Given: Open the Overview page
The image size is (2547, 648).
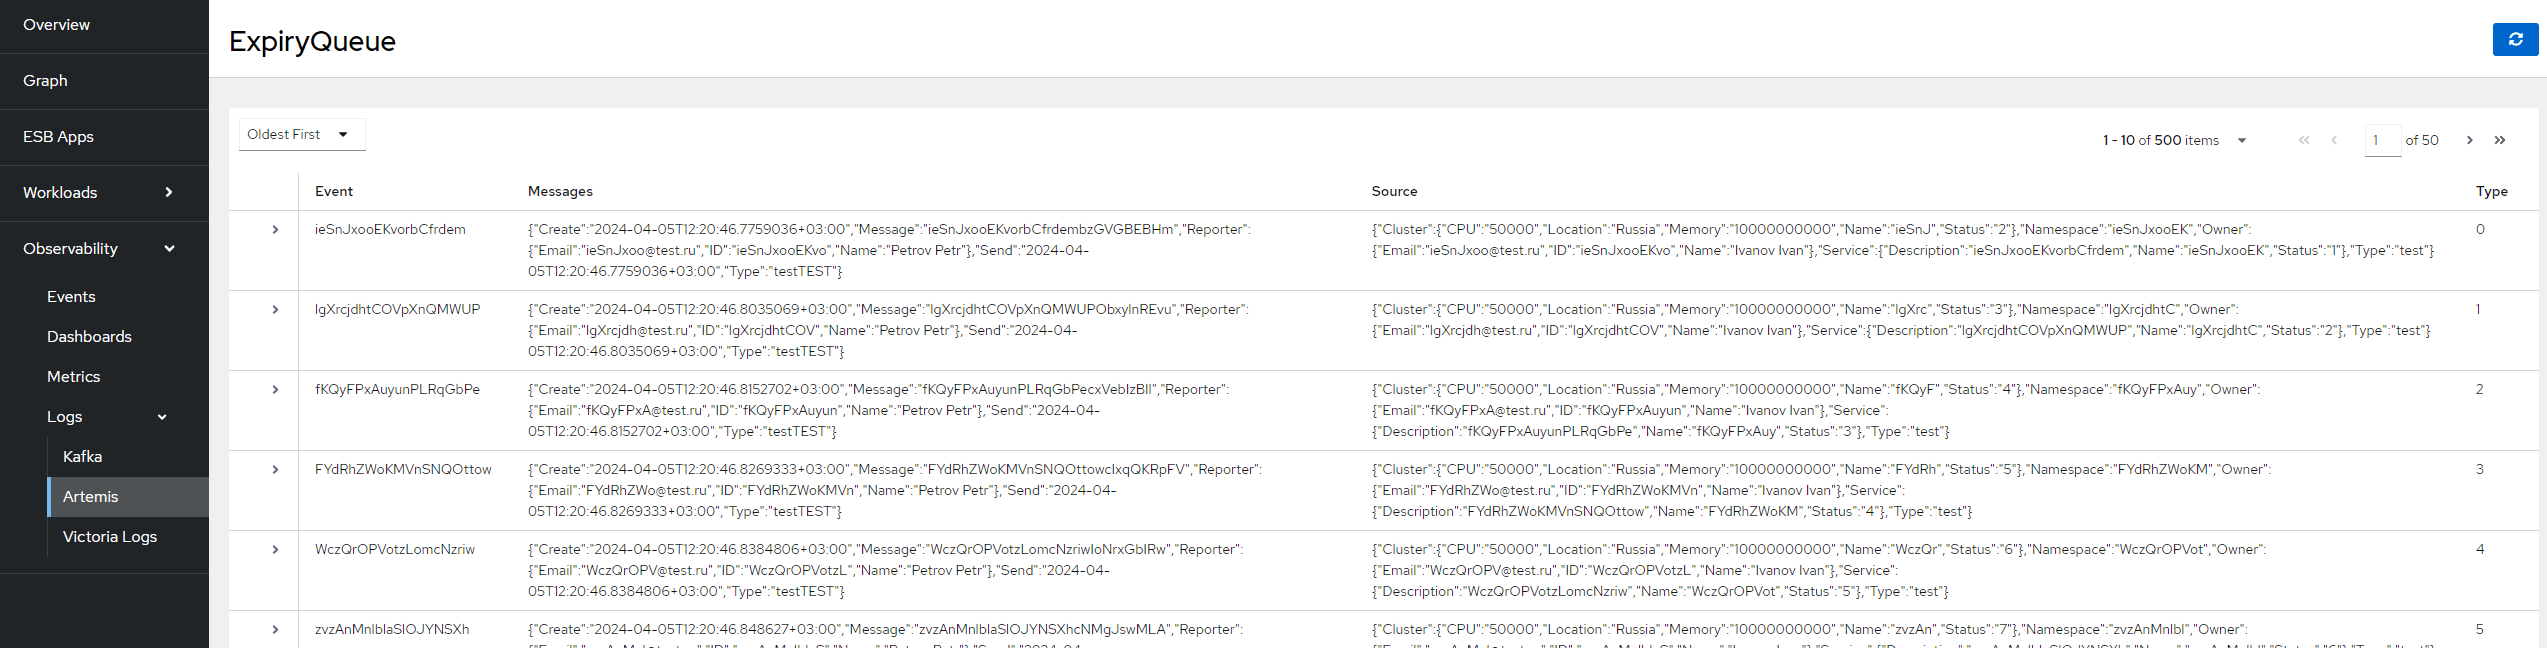Looking at the screenshot, I should click(x=57, y=25).
